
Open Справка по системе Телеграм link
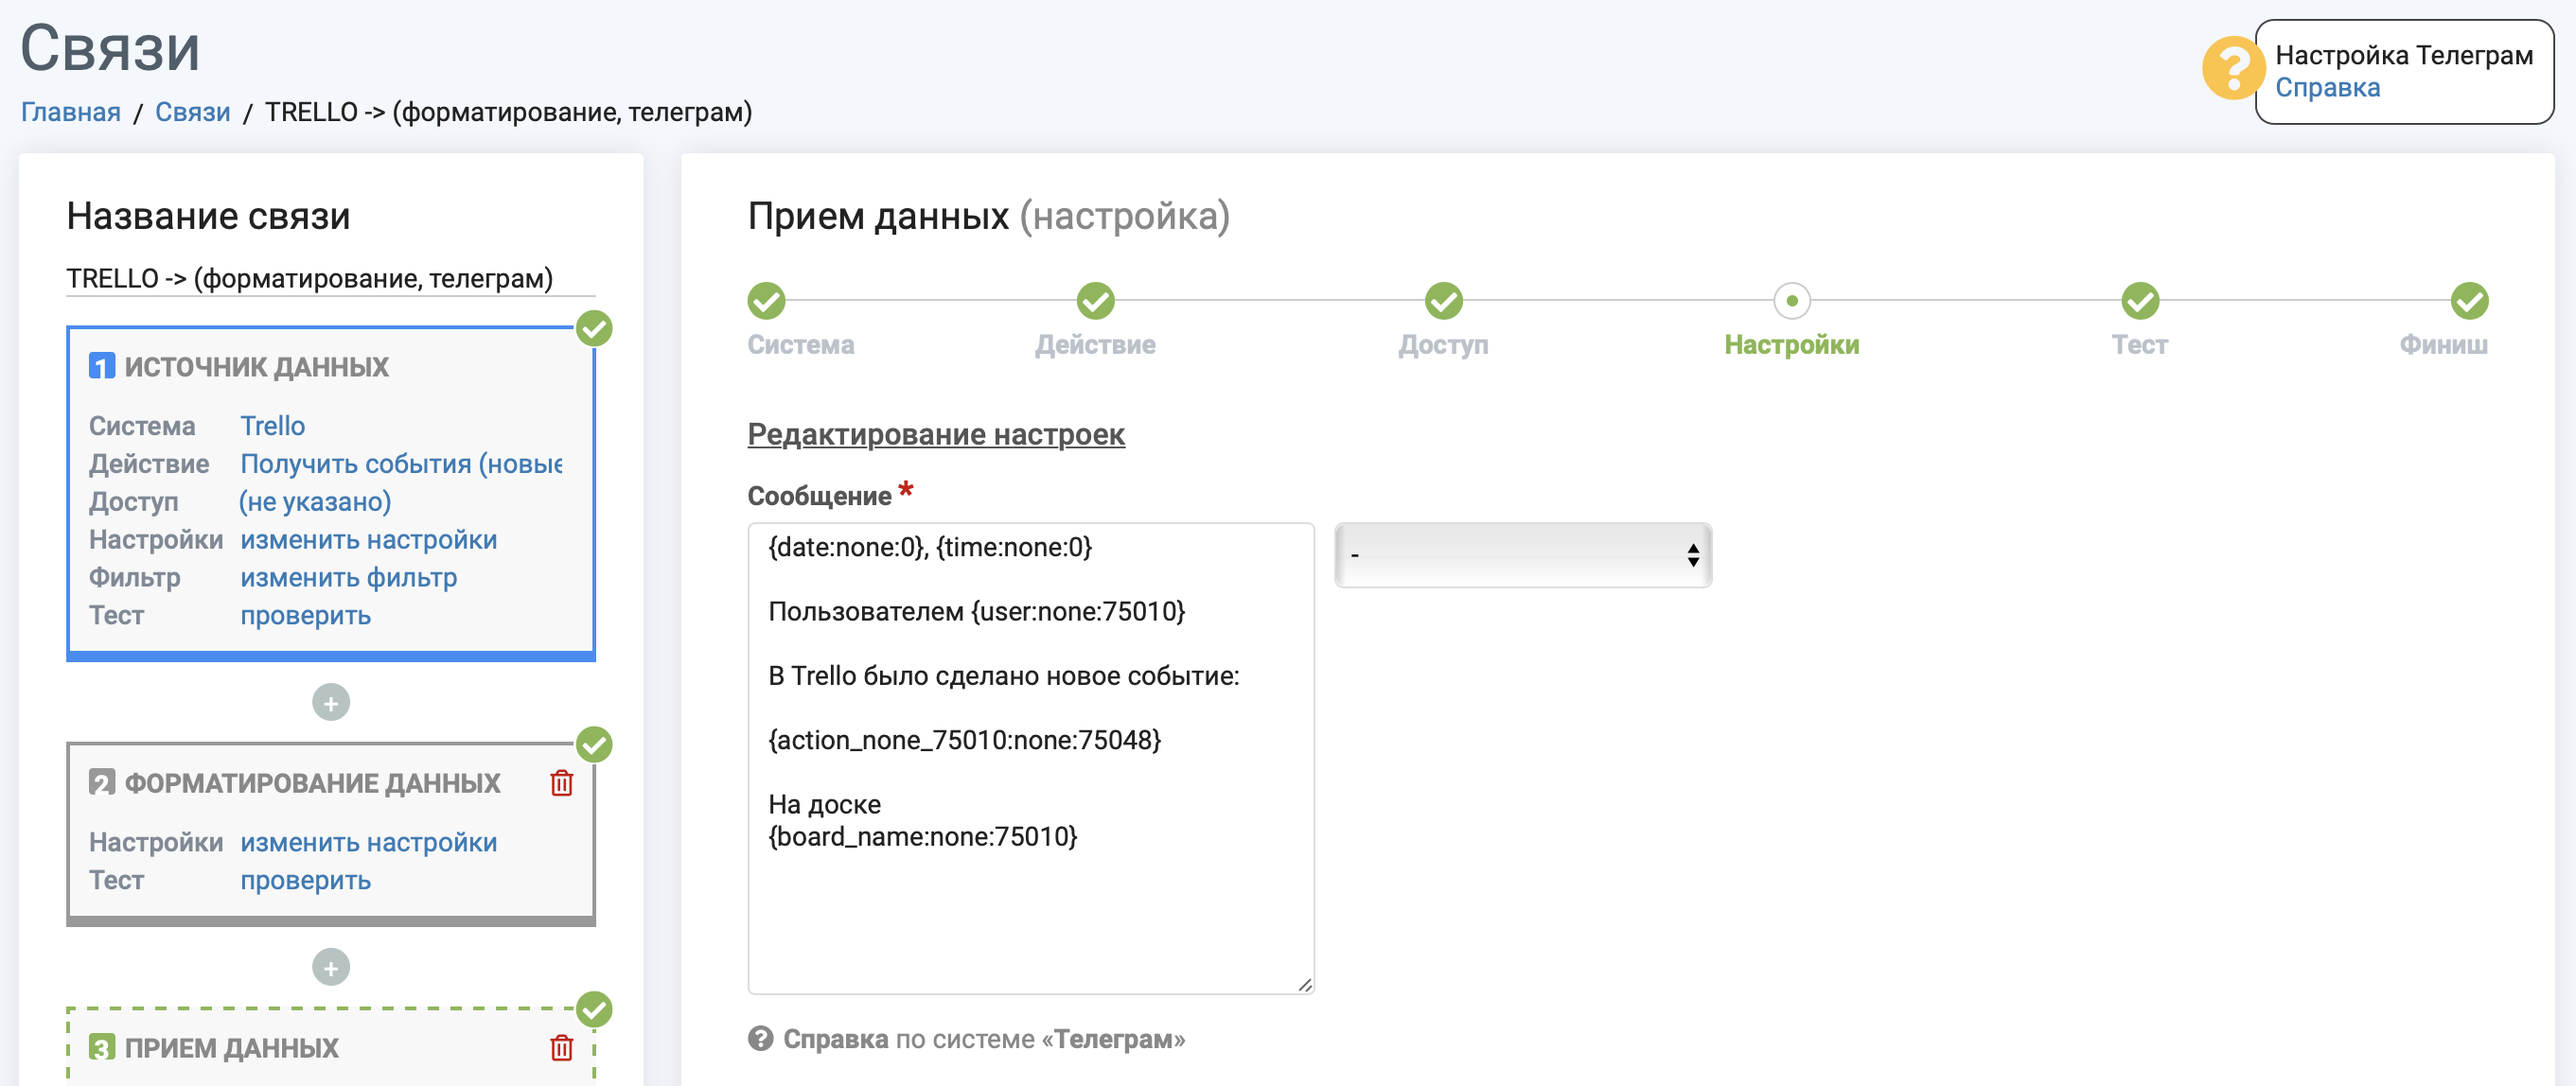tap(984, 1039)
